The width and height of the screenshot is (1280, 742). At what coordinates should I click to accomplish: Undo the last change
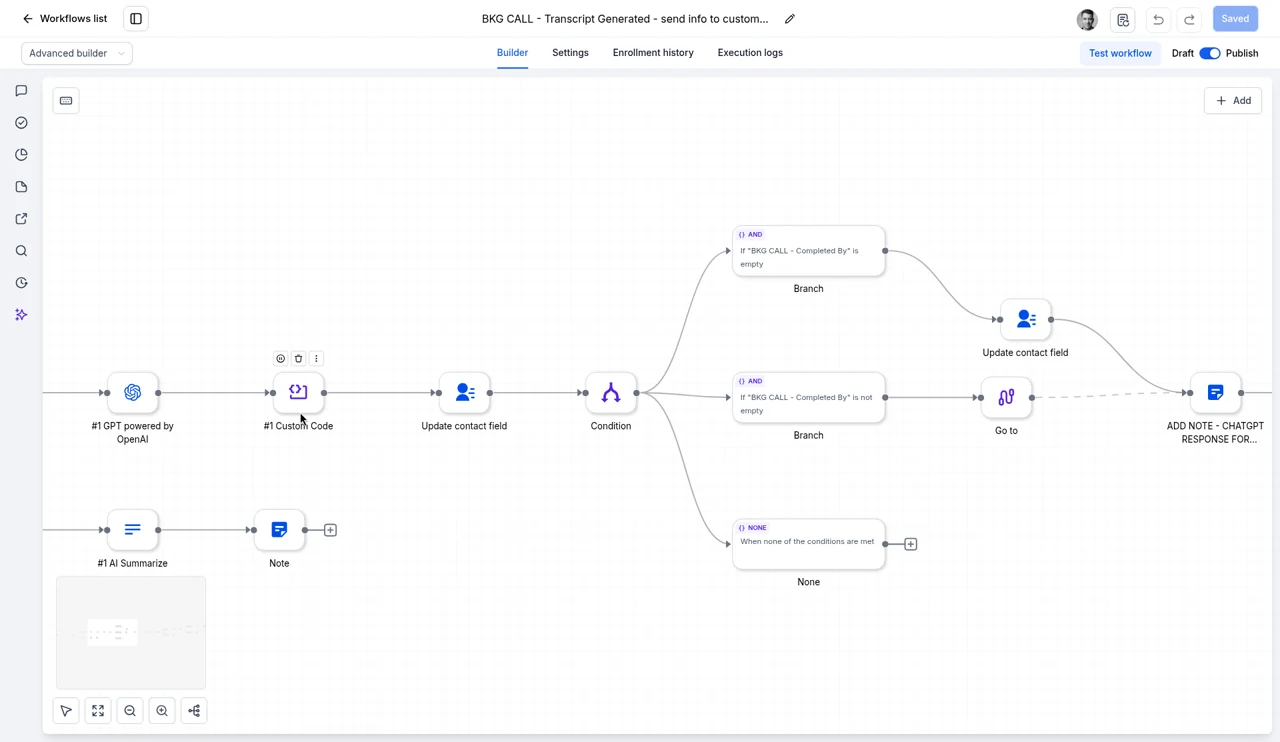(x=1158, y=19)
